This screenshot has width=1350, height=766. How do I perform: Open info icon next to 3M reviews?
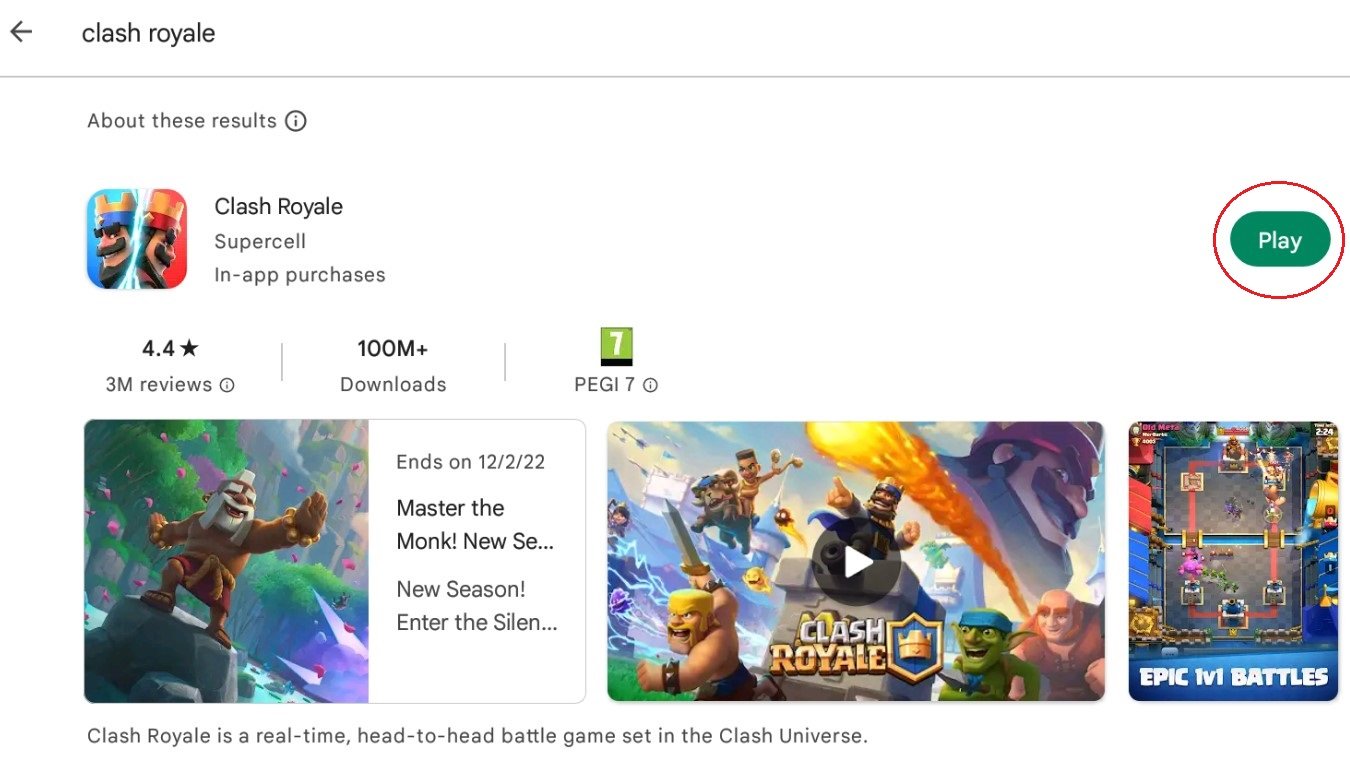coord(227,385)
